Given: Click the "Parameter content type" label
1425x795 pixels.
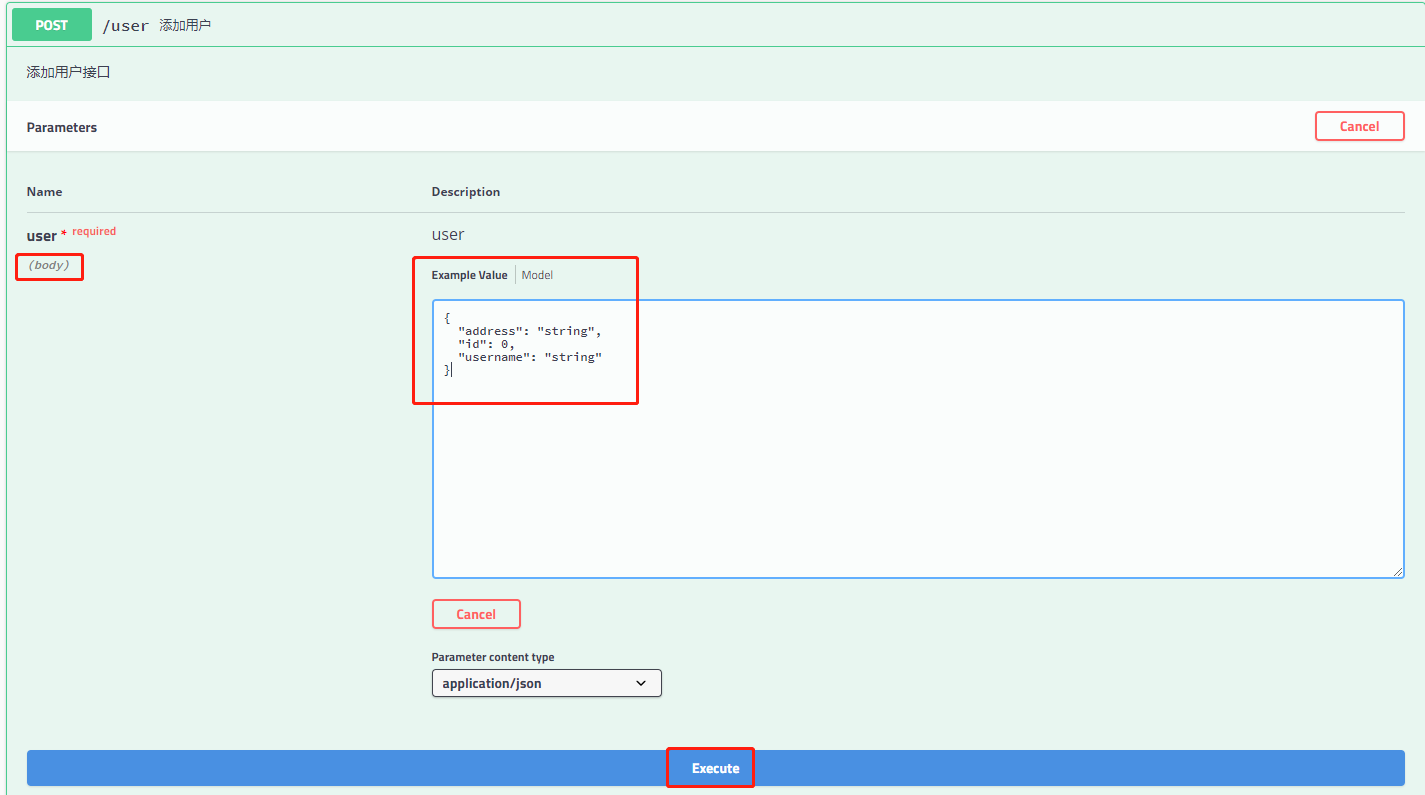Looking at the screenshot, I should coord(493,657).
